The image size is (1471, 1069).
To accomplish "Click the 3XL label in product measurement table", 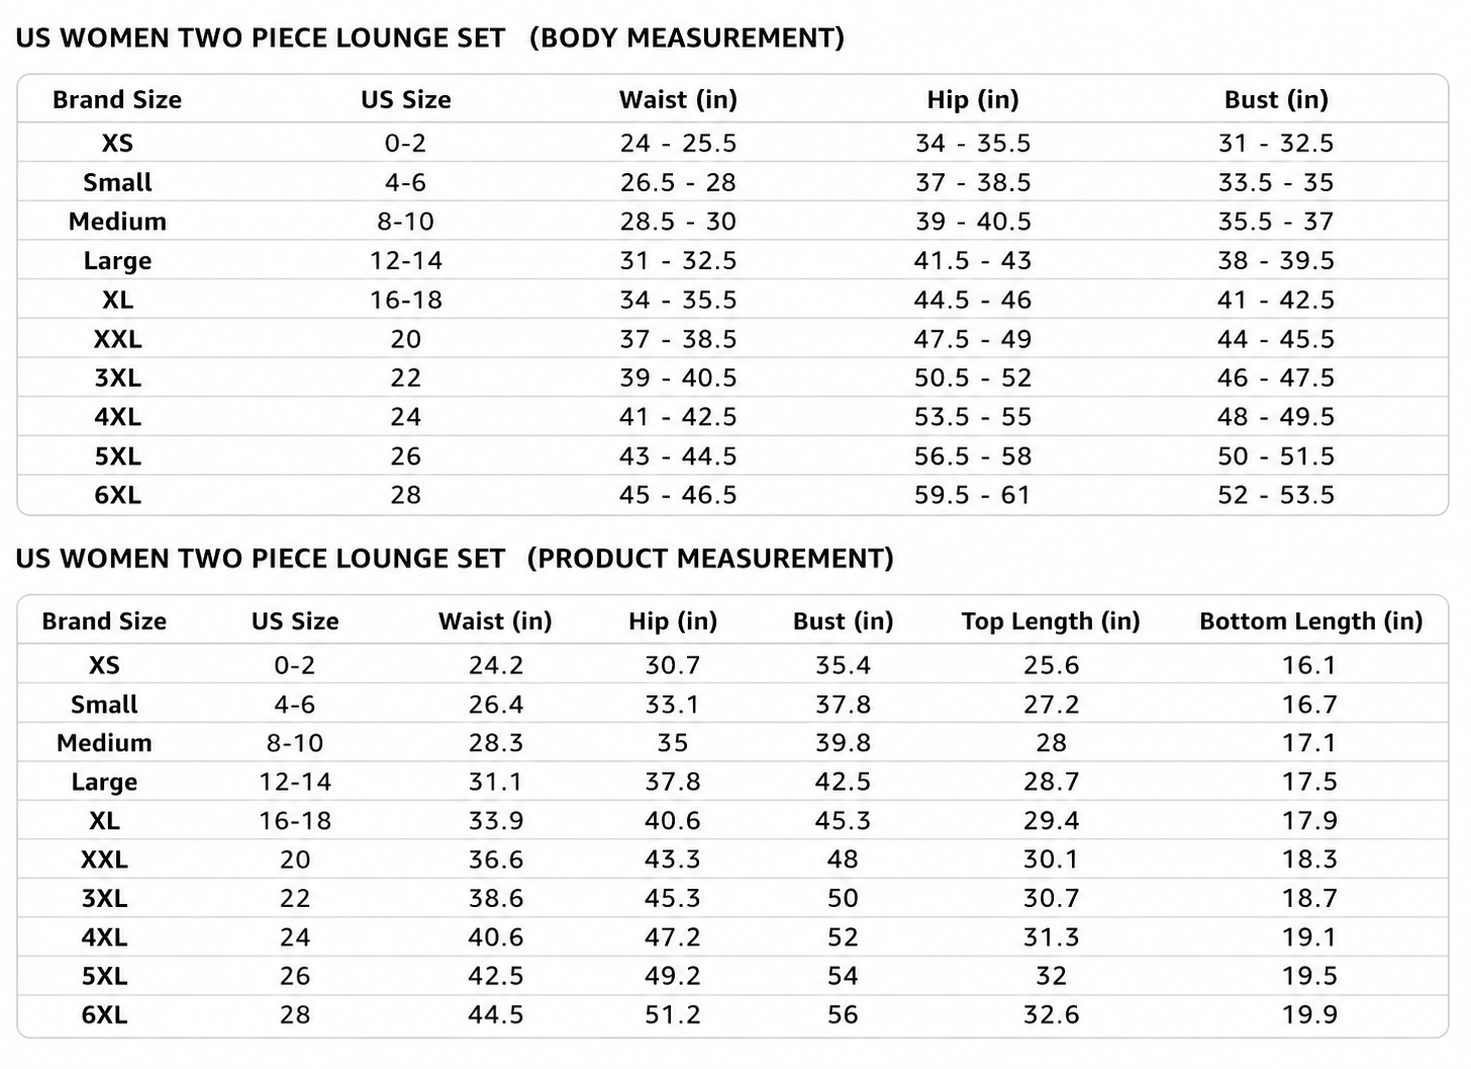I will point(104,898).
